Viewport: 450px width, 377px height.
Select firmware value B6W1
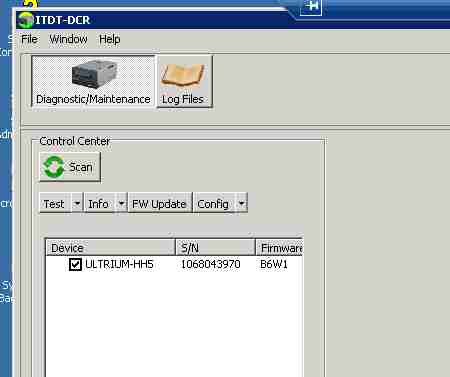(274, 264)
